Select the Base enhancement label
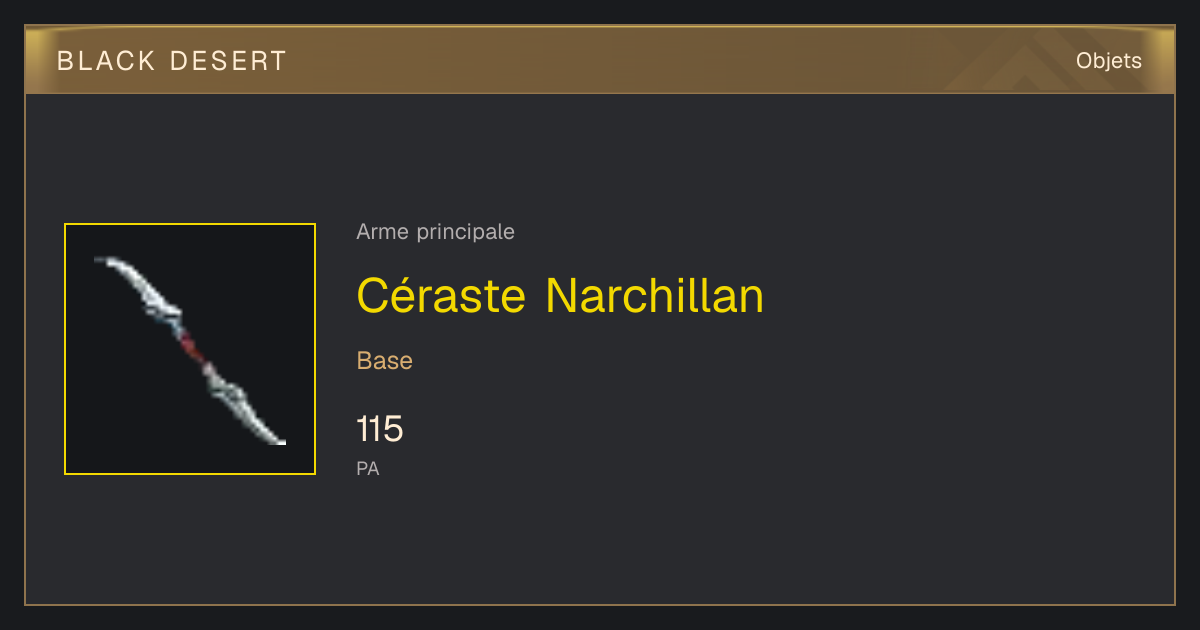This screenshot has width=1200, height=630. [385, 361]
